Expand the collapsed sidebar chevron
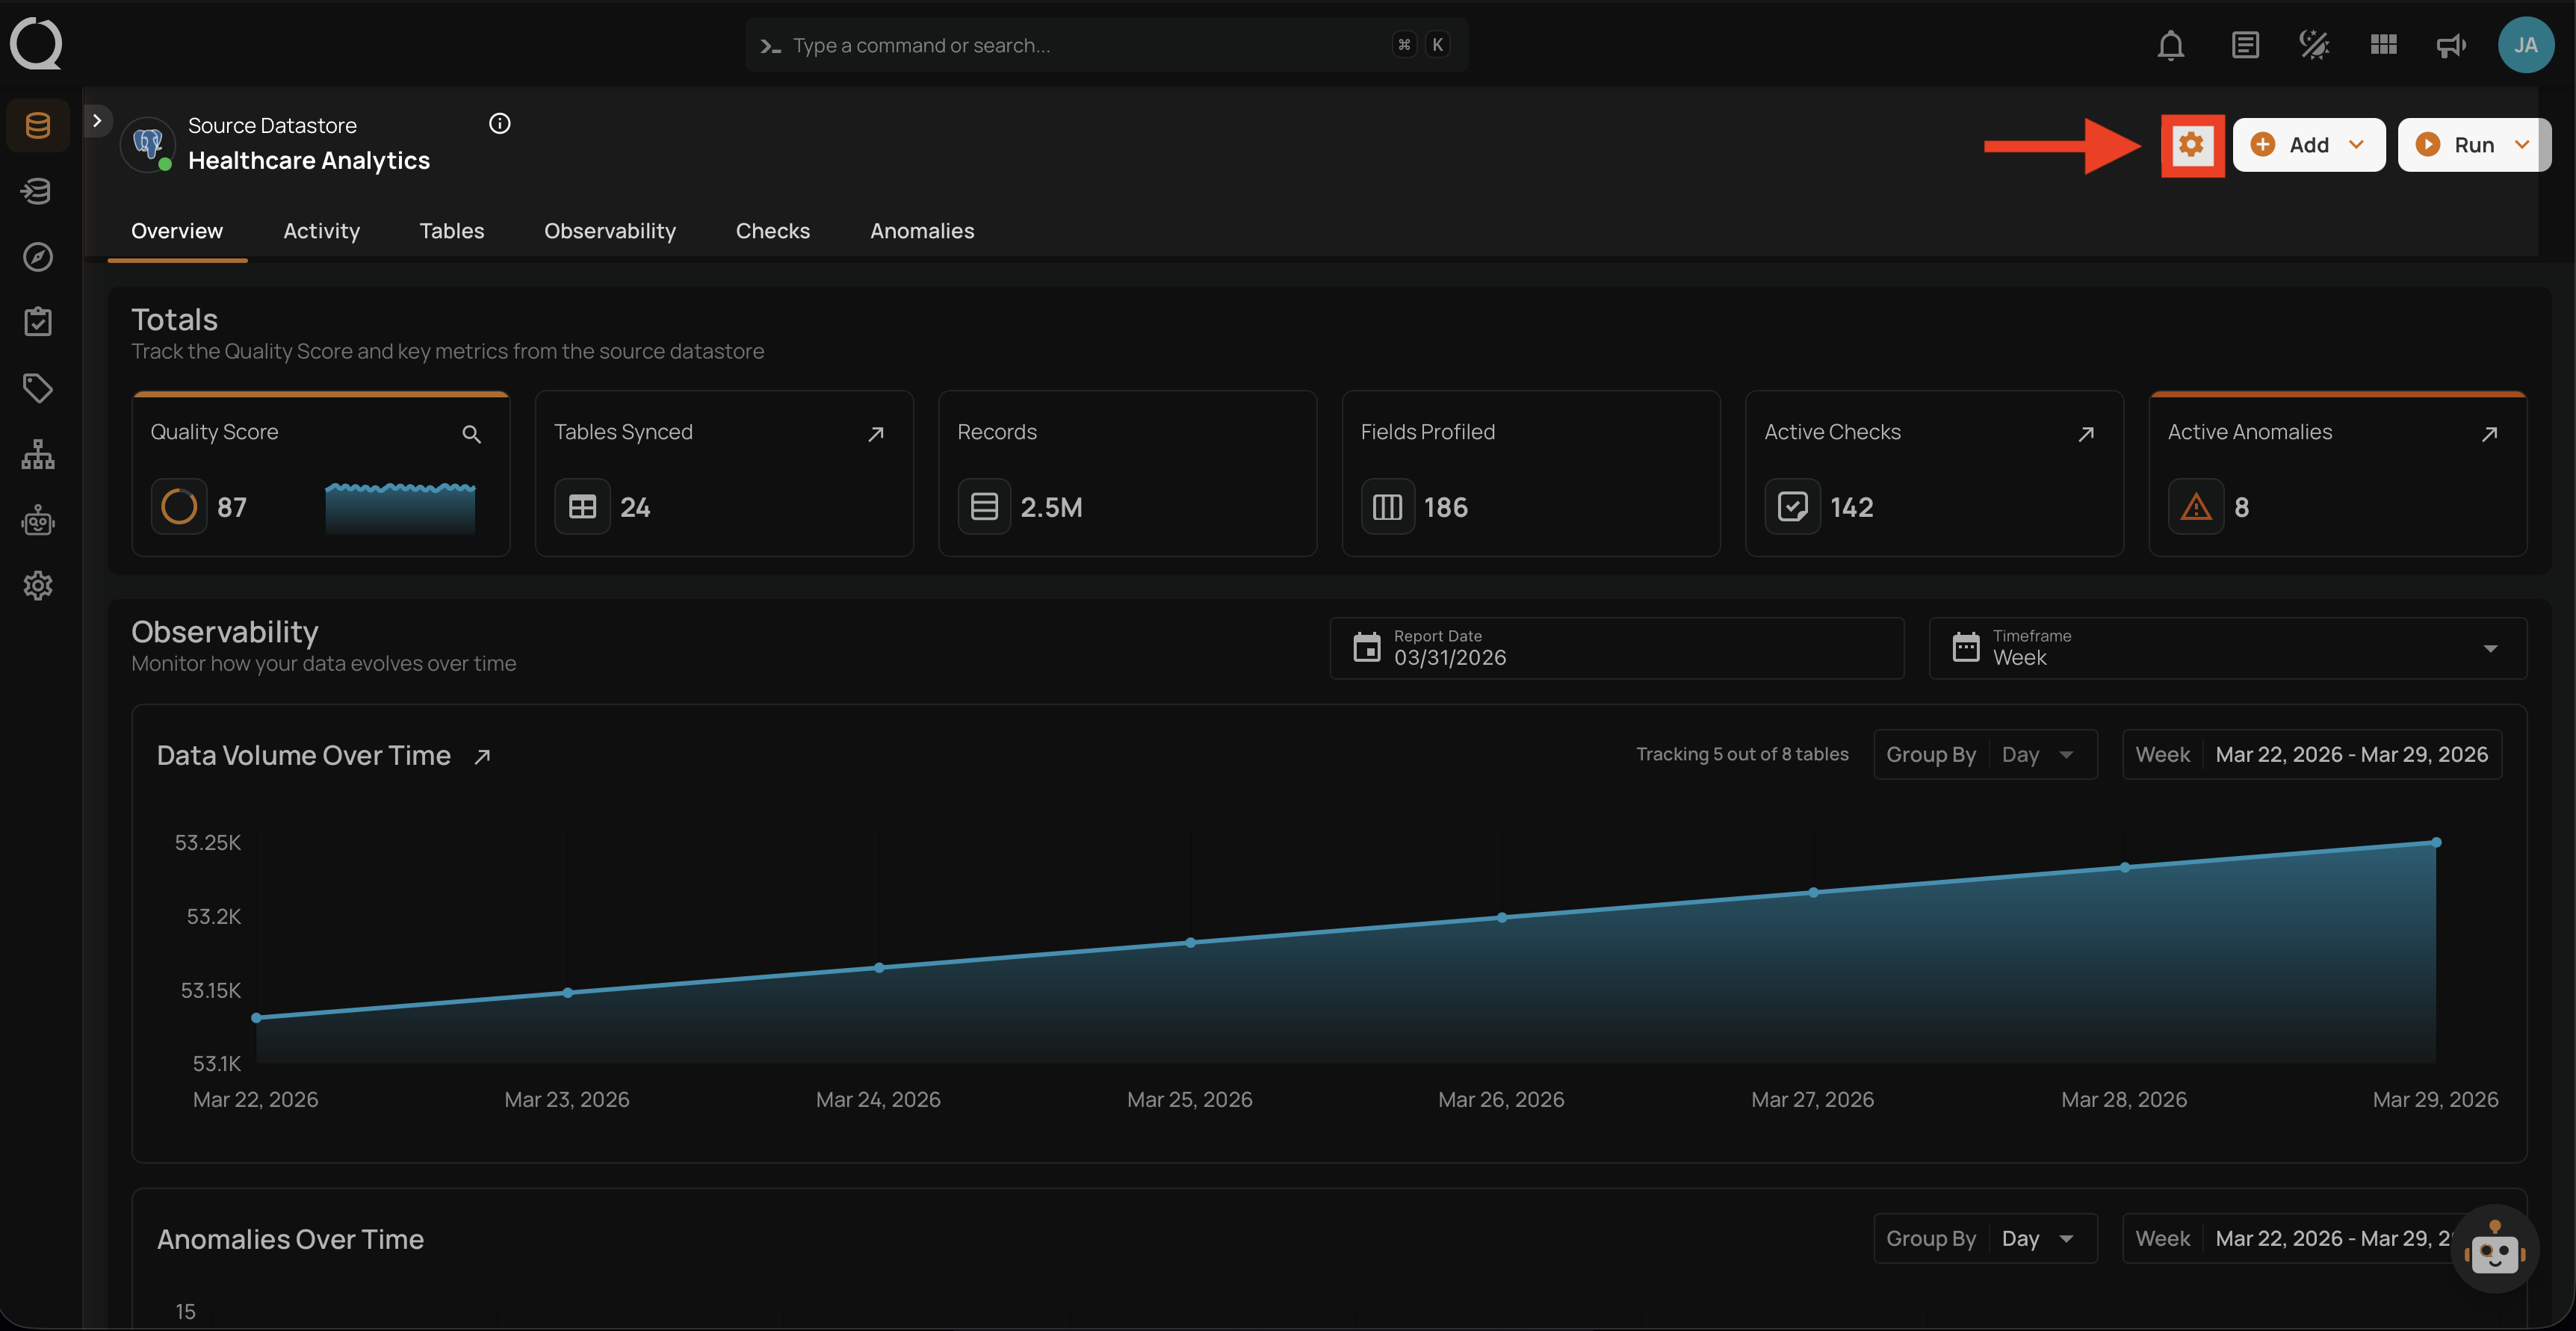Image resolution: width=2576 pixels, height=1331 pixels. [97, 121]
